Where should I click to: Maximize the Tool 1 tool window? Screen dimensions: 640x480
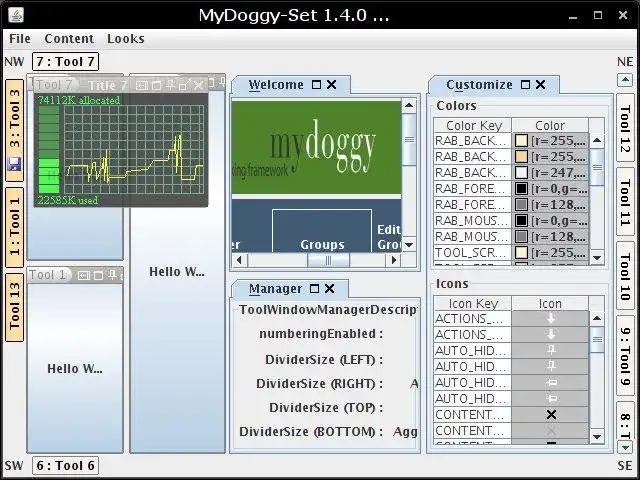pos(98,276)
